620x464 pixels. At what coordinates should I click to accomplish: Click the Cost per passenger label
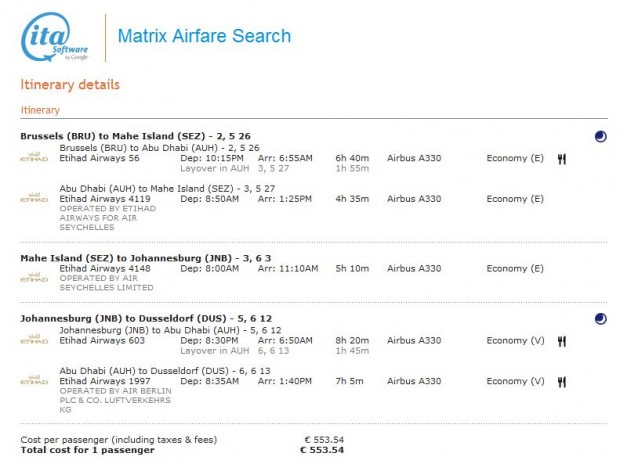(119, 440)
